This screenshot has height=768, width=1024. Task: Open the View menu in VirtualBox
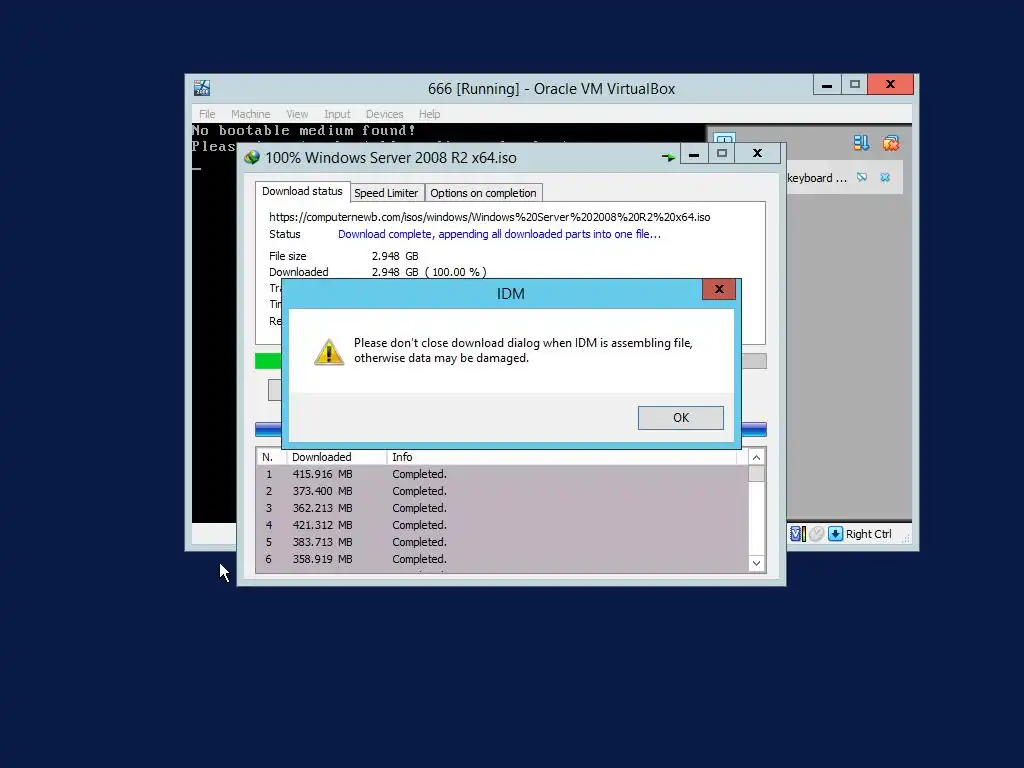297,114
